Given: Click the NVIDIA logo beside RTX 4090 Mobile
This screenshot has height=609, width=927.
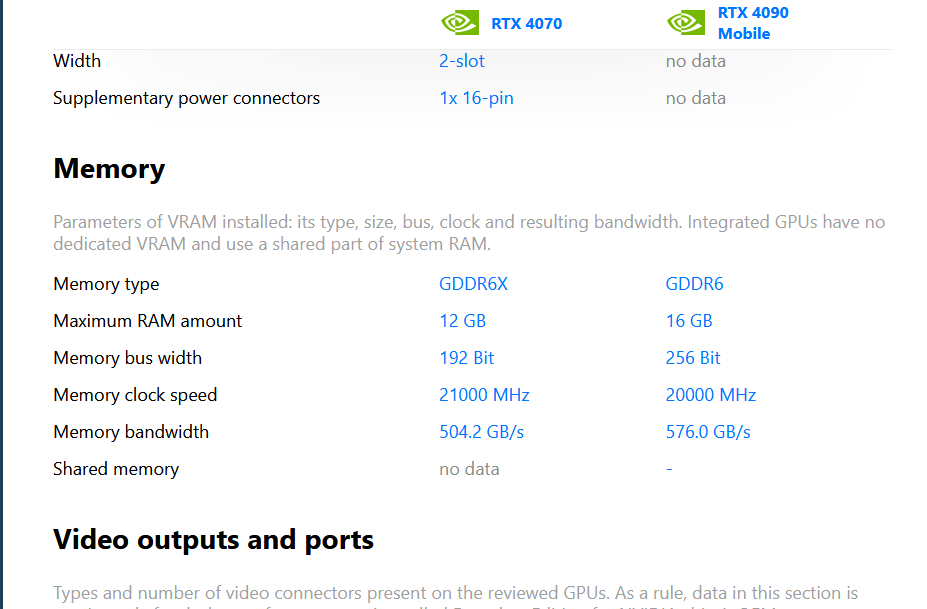Looking at the screenshot, I should 686,23.
